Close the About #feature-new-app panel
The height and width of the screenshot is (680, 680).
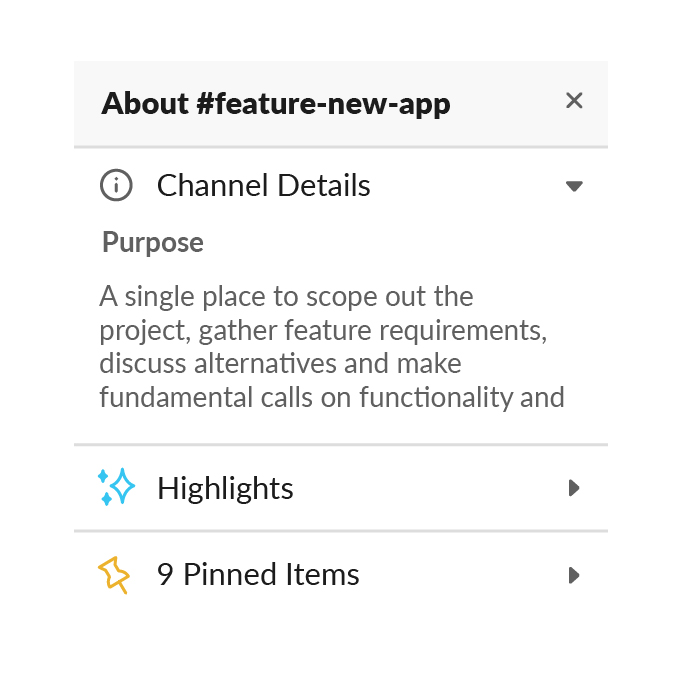574,101
